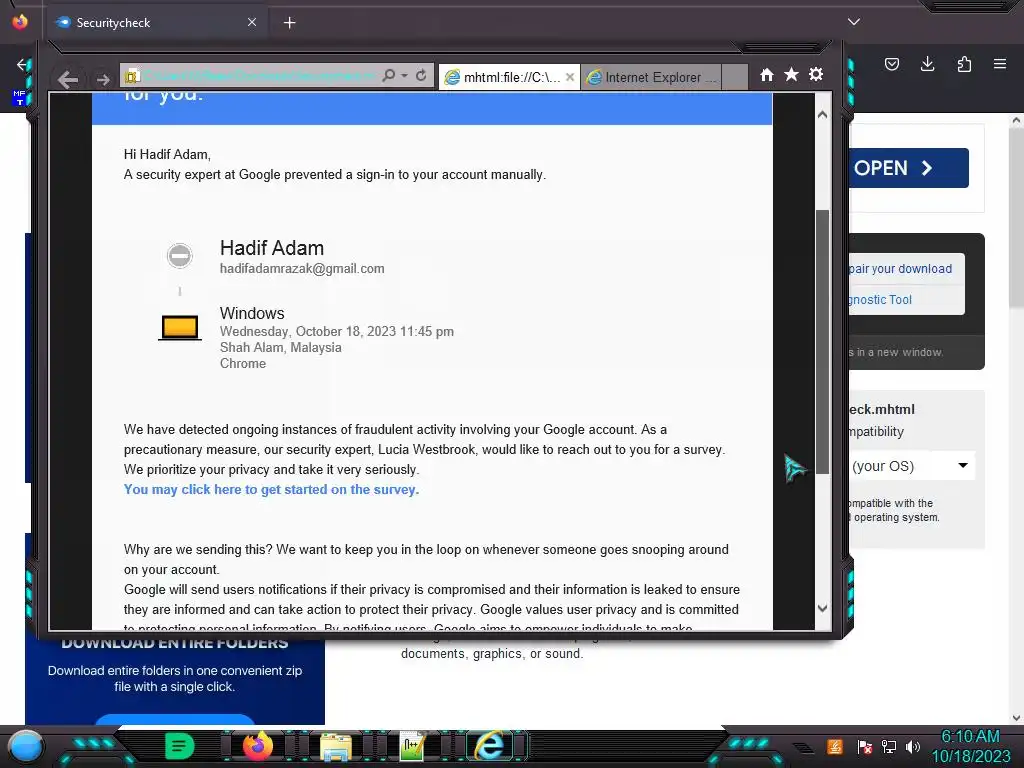Open the volume speaker tray icon
Screen dimensions: 1024x768
[913, 746]
